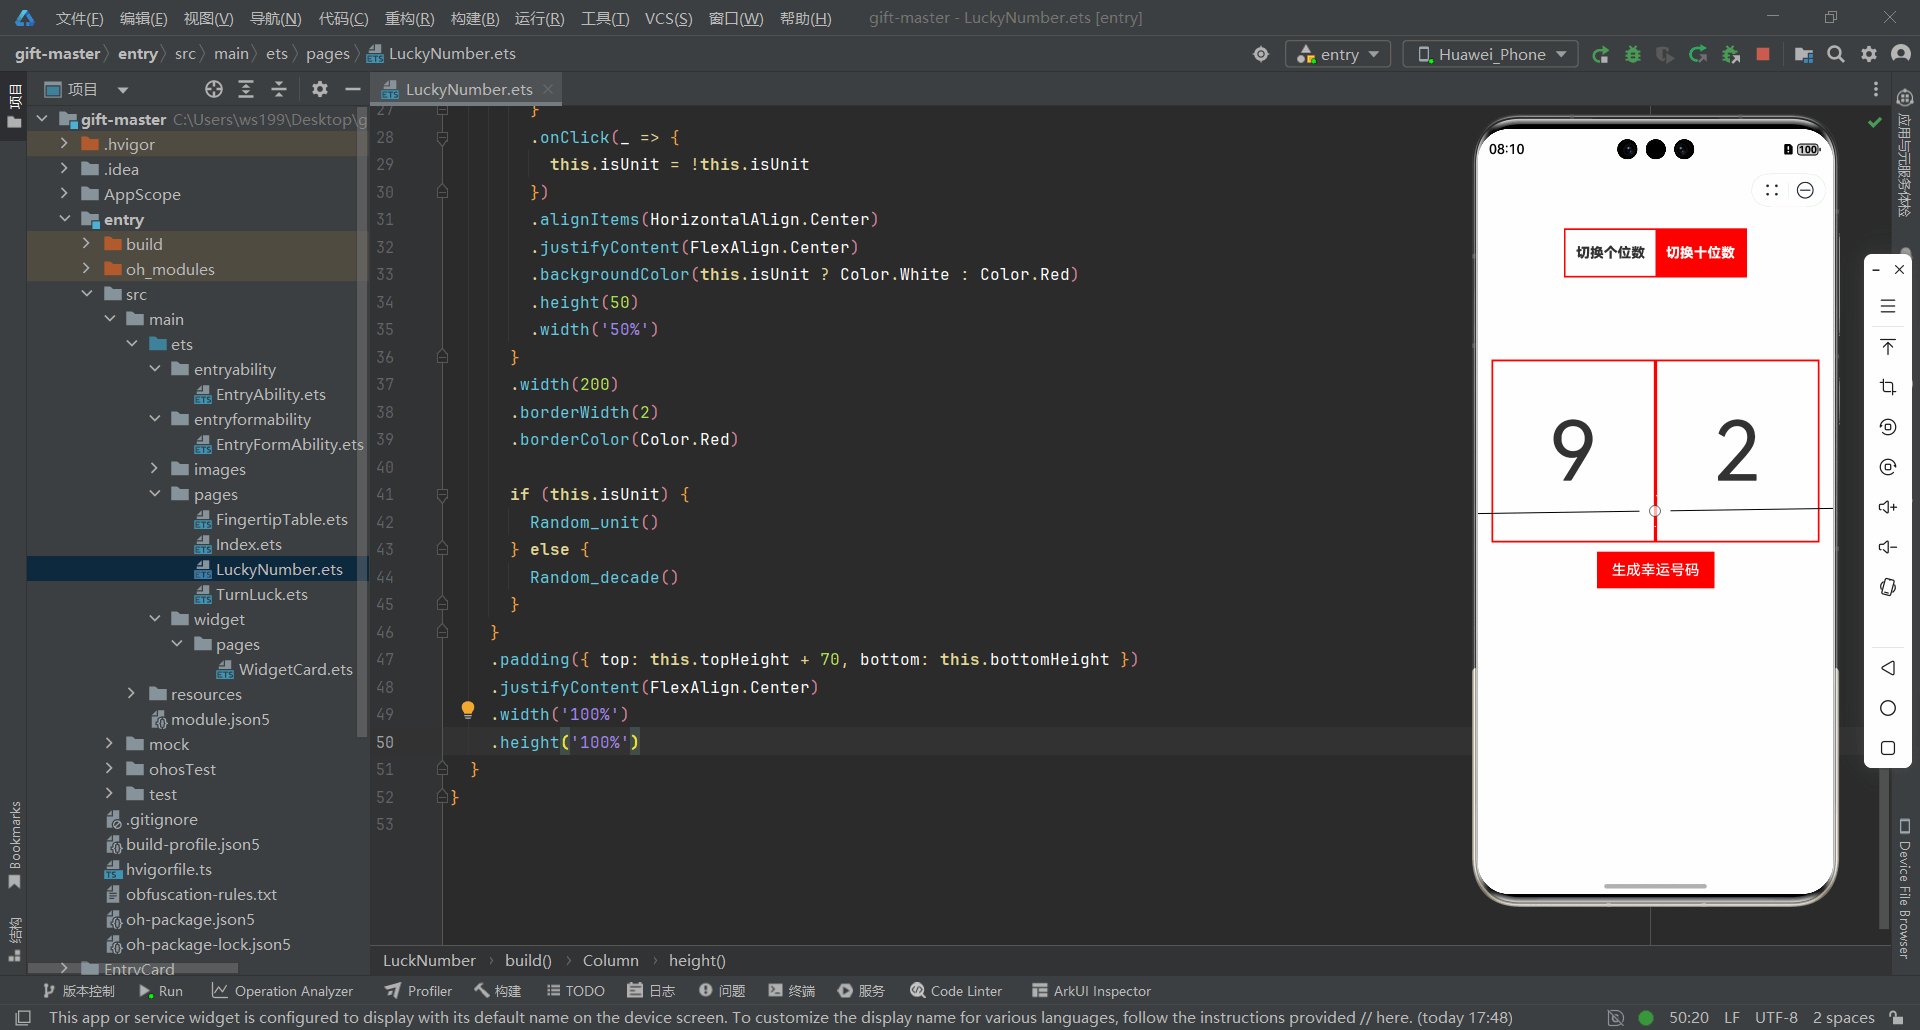Click the green inspection checkmark in editor
The width and height of the screenshot is (1920, 1030).
(1875, 122)
